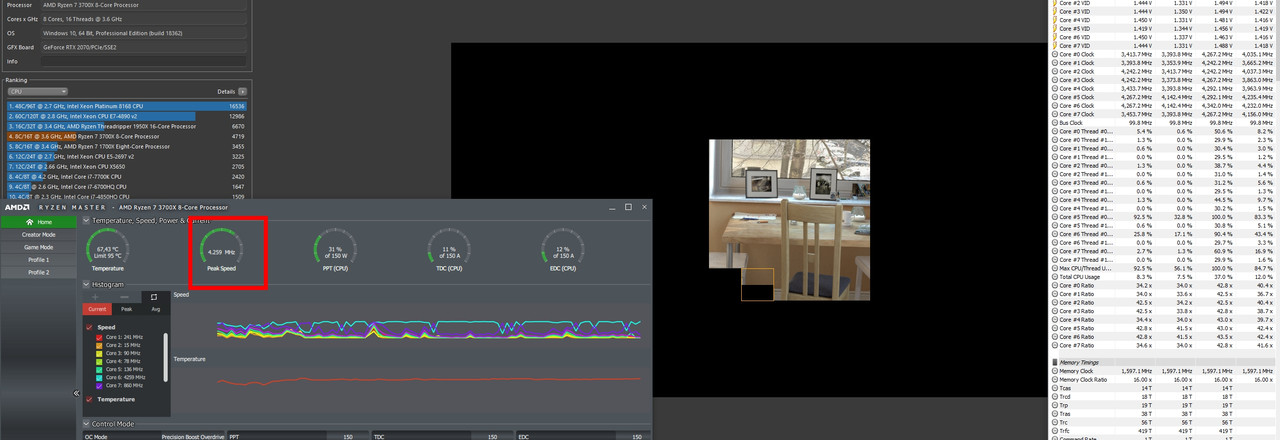Image resolution: width=1280 pixels, height=440 pixels.
Task: Click the Core #4 VID voltage icon
Action: tap(1055, 19)
